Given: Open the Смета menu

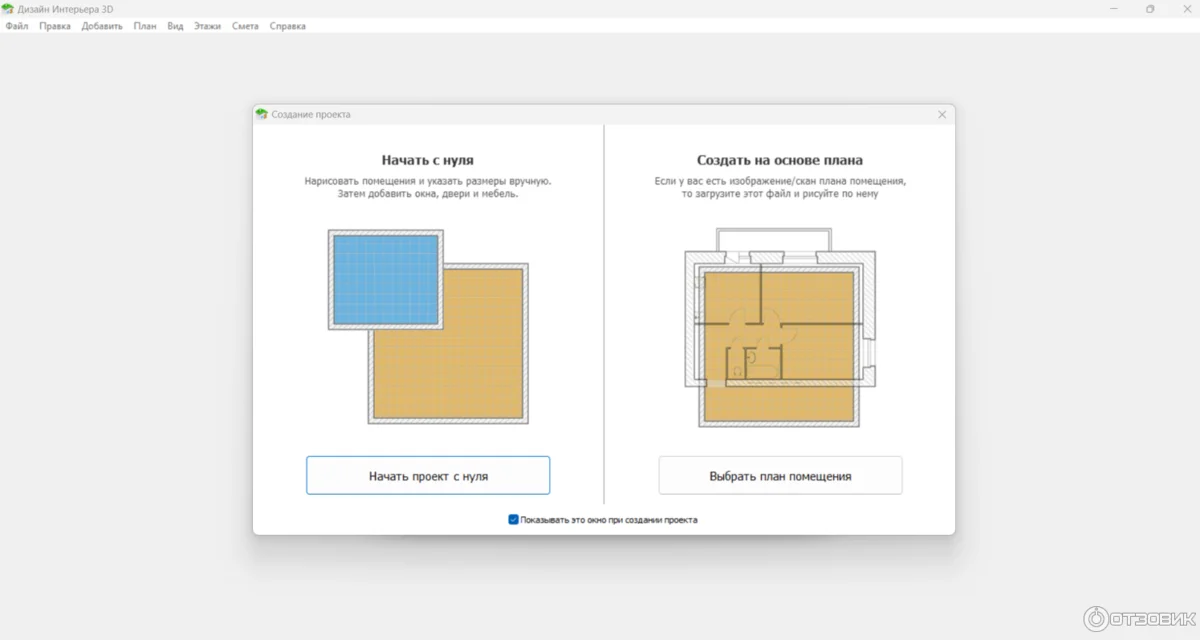Looking at the screenshot, I should (246, 26).
